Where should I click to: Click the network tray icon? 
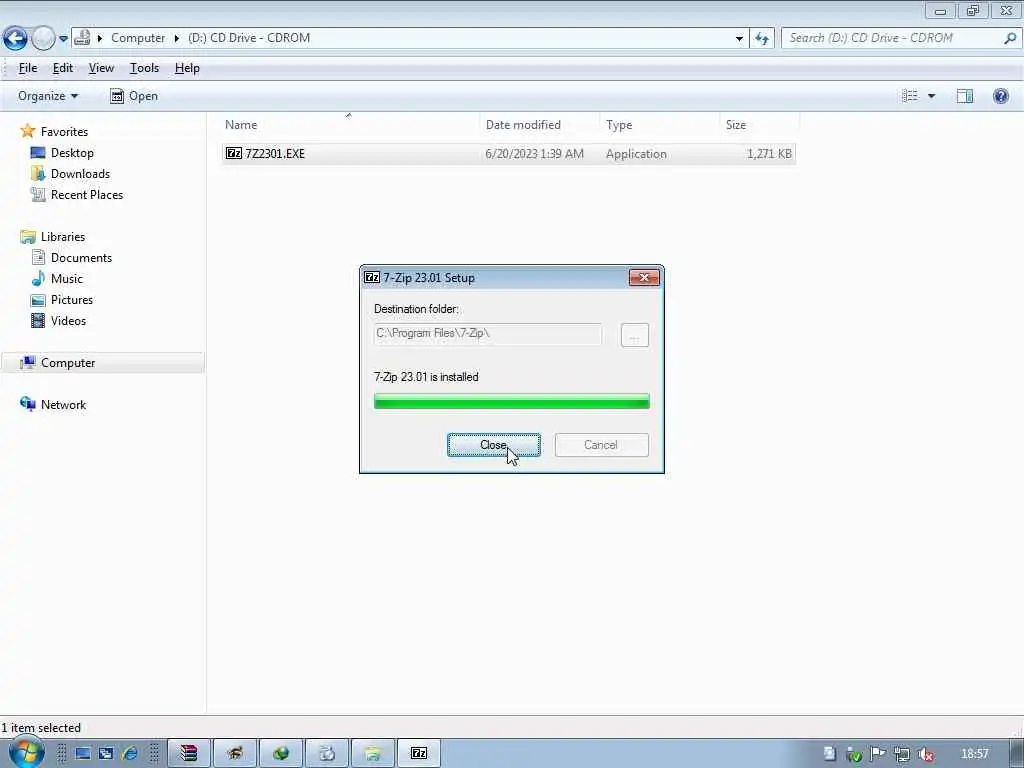(901, 754)
